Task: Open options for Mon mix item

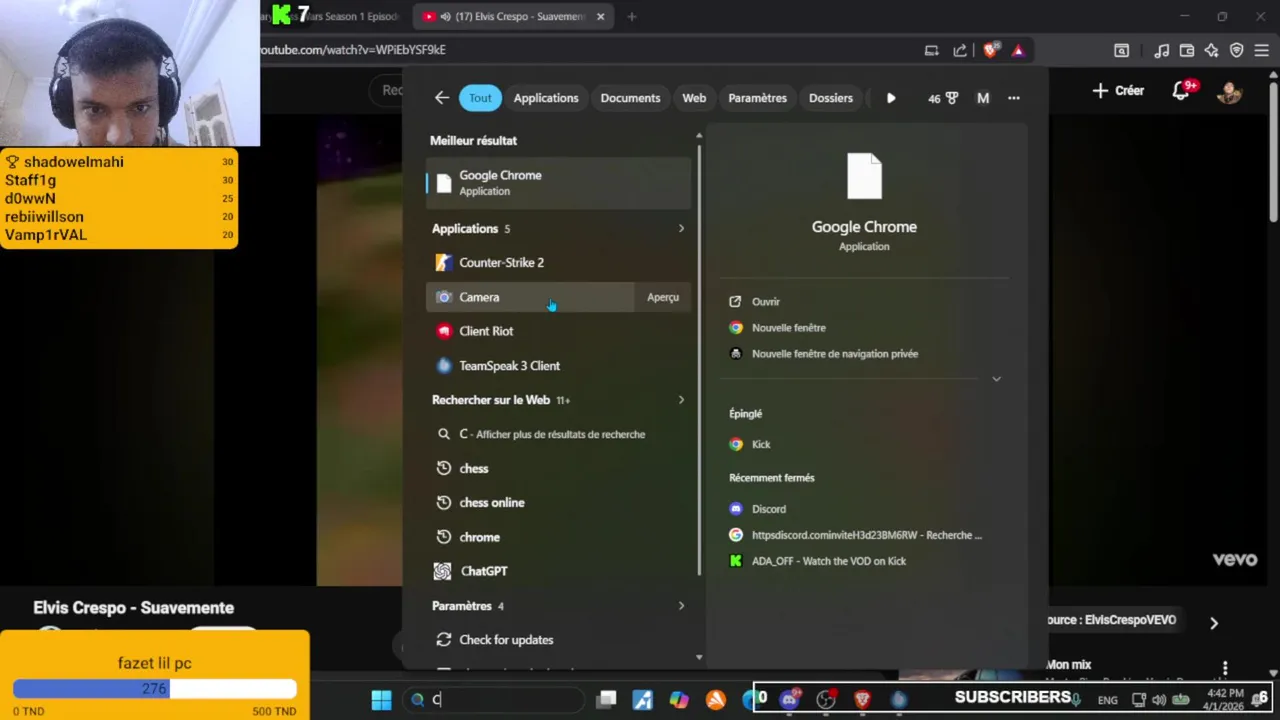Action: coord(1225,667)
